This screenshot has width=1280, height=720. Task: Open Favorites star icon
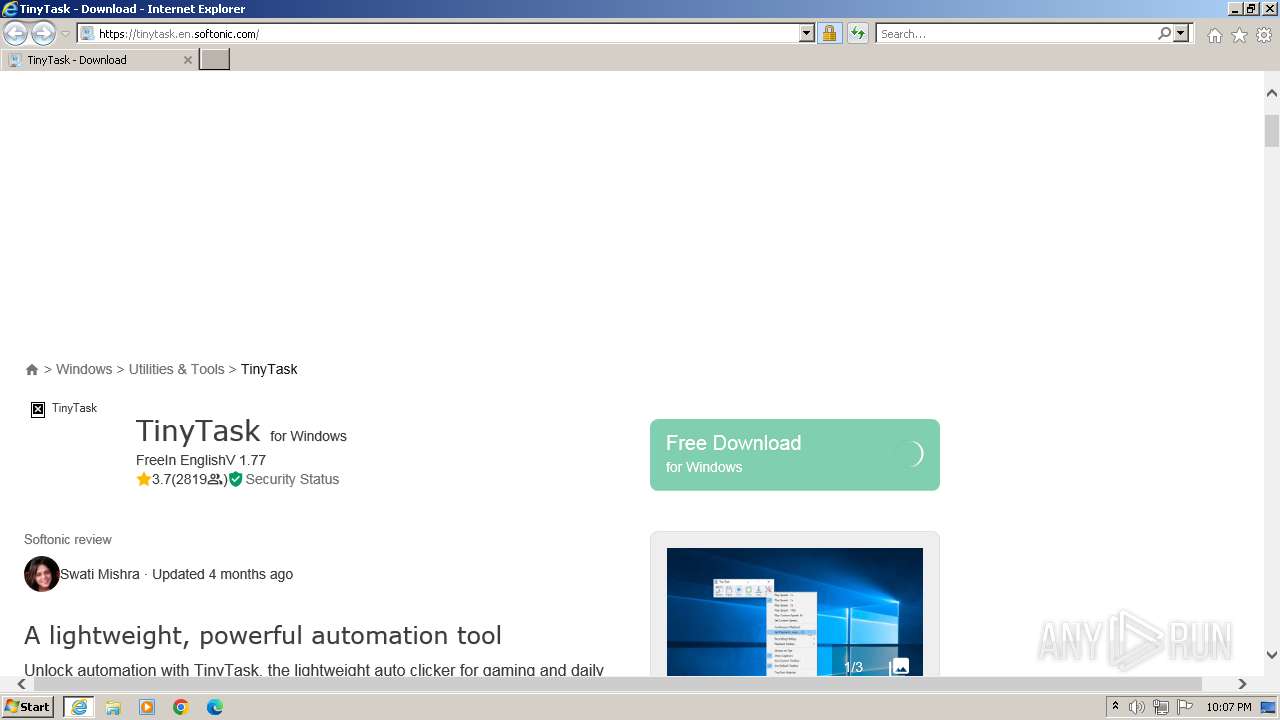1239,35
